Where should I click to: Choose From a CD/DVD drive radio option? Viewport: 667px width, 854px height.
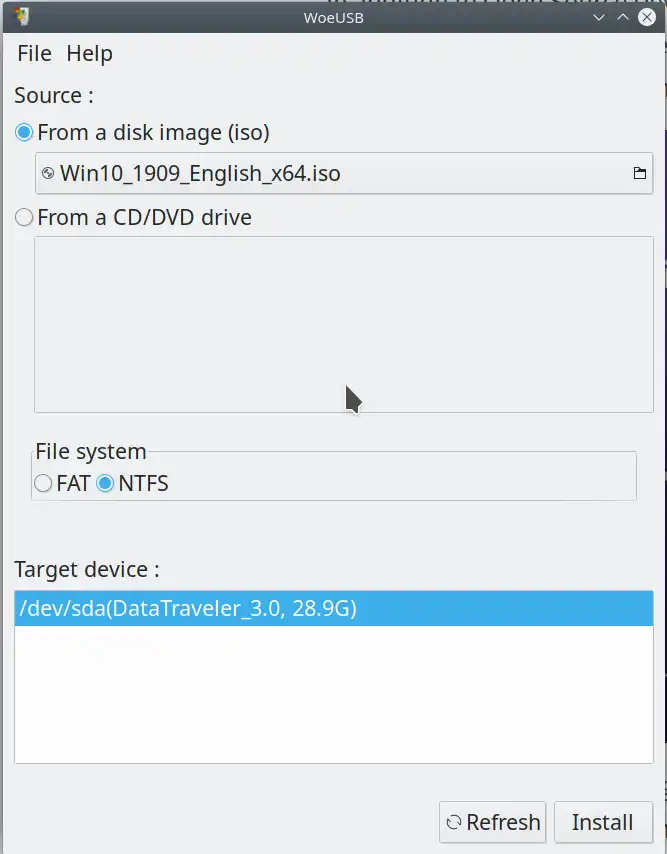[x=24, y=217]
